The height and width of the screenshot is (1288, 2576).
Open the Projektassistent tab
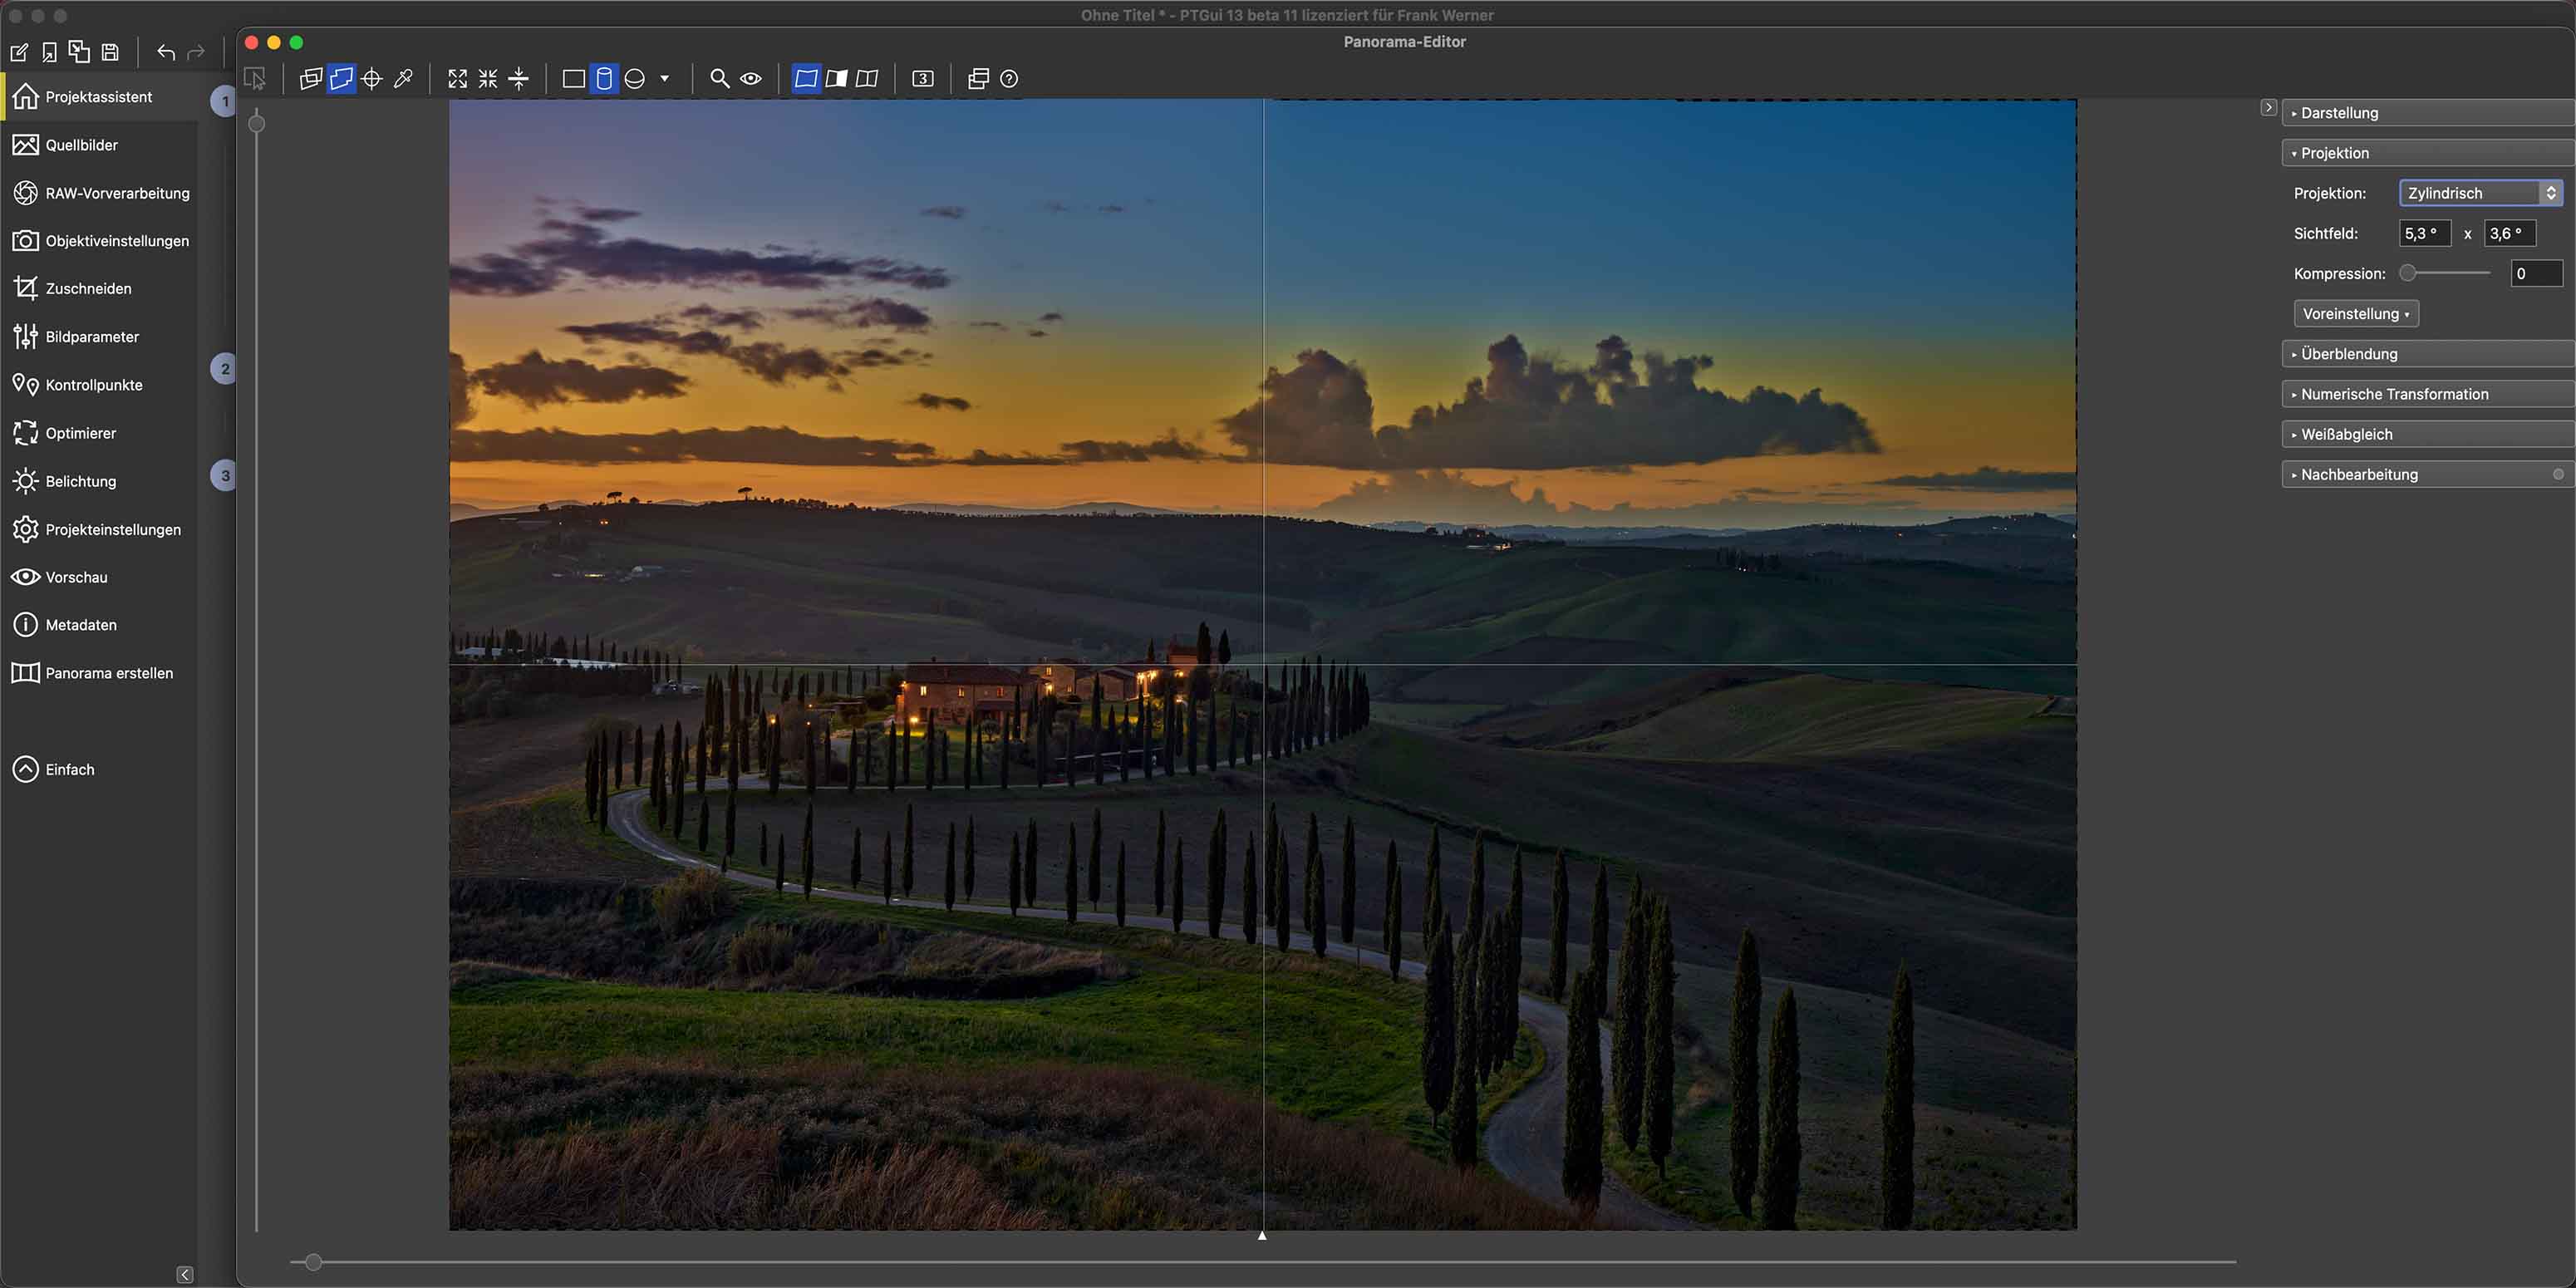click(x=99, y=97)
